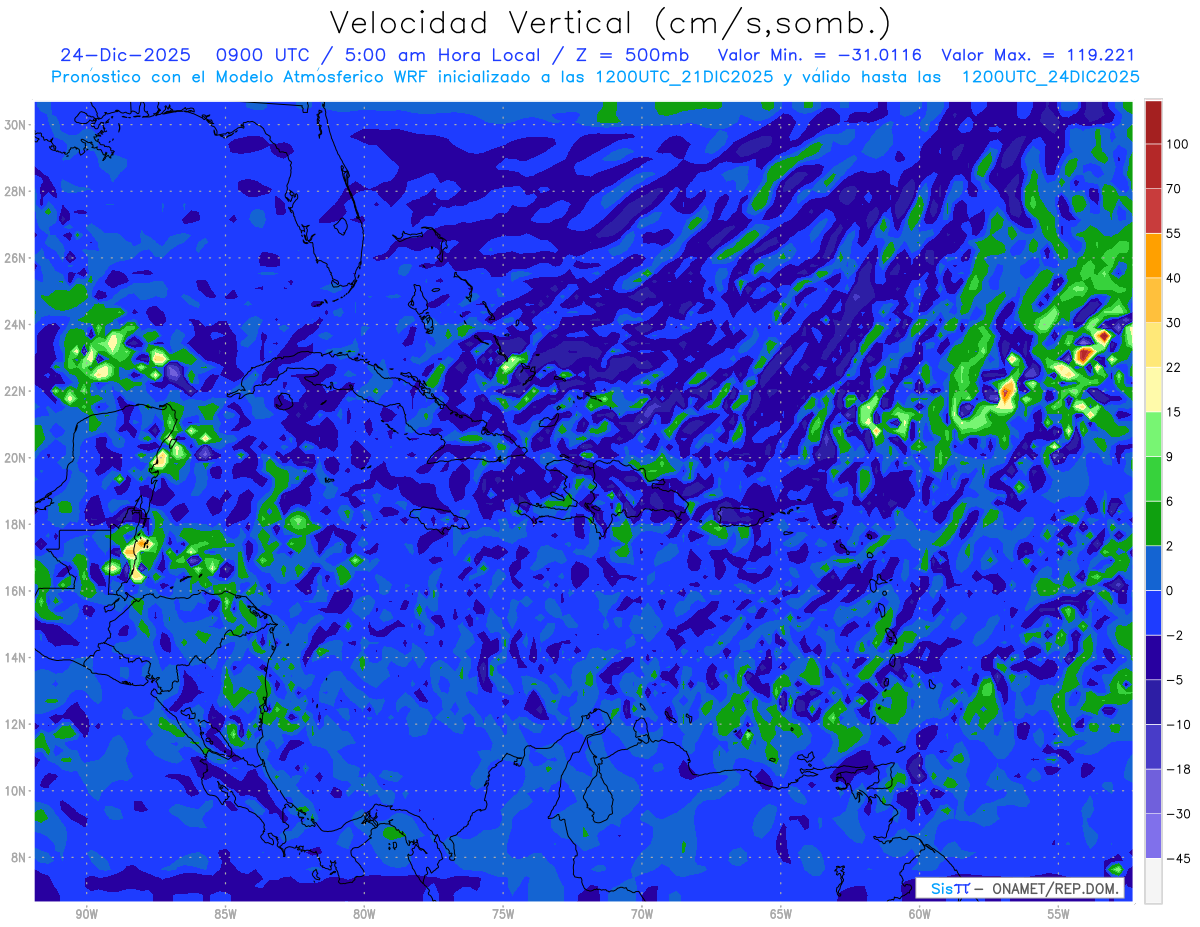Click the 'SisTT - ONAMET/REP.DOM.' credit label

[x=1021, y=888]
